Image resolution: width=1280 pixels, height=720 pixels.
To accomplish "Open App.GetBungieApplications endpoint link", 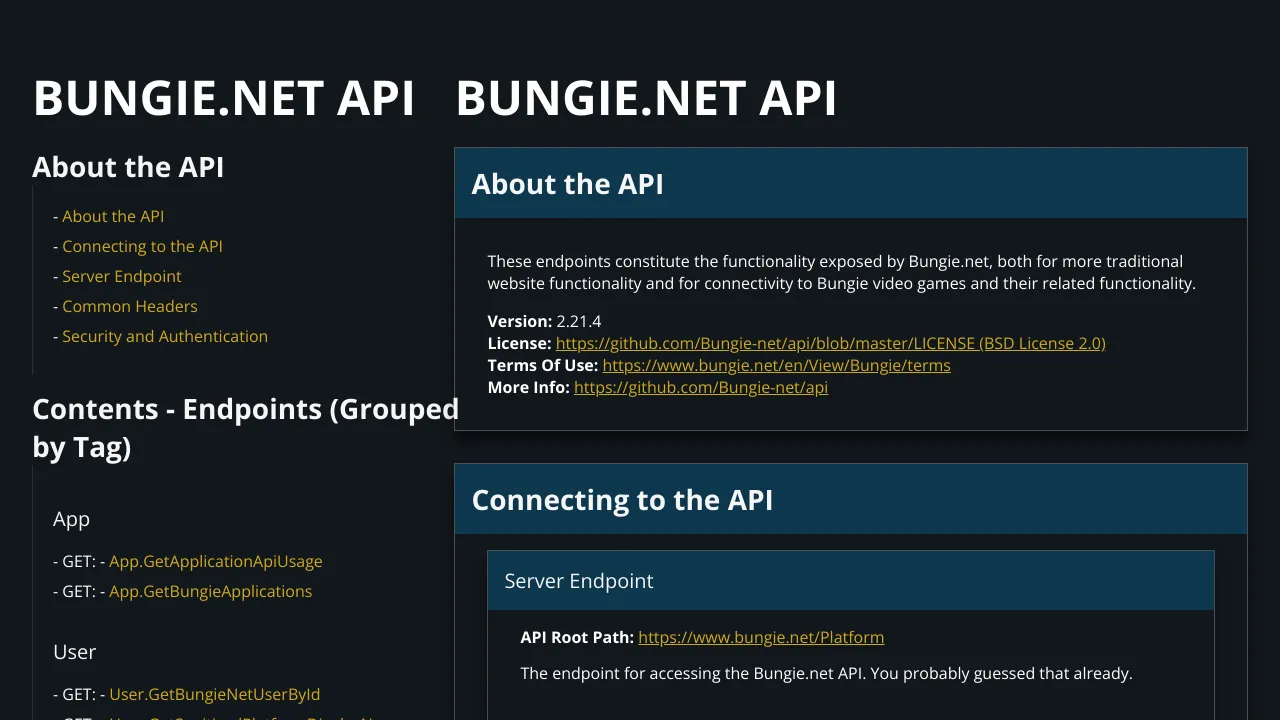I will pos(210,591).
